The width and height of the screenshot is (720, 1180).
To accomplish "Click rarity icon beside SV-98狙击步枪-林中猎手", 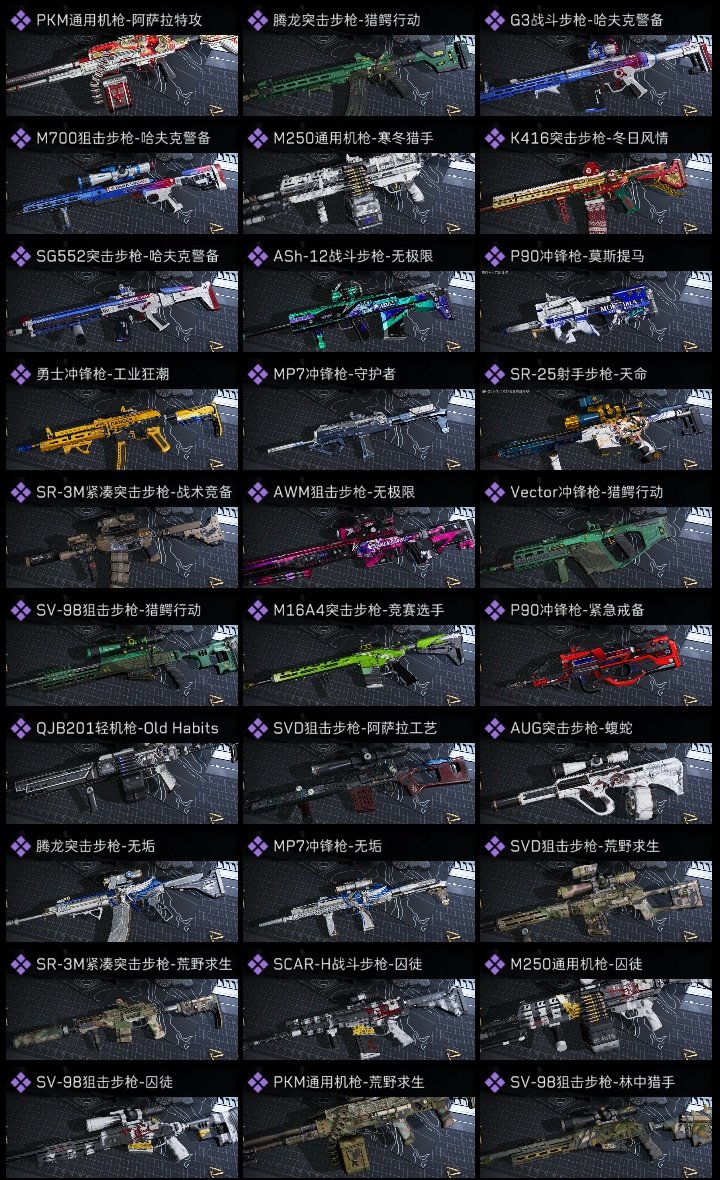I will [494, 1082].
